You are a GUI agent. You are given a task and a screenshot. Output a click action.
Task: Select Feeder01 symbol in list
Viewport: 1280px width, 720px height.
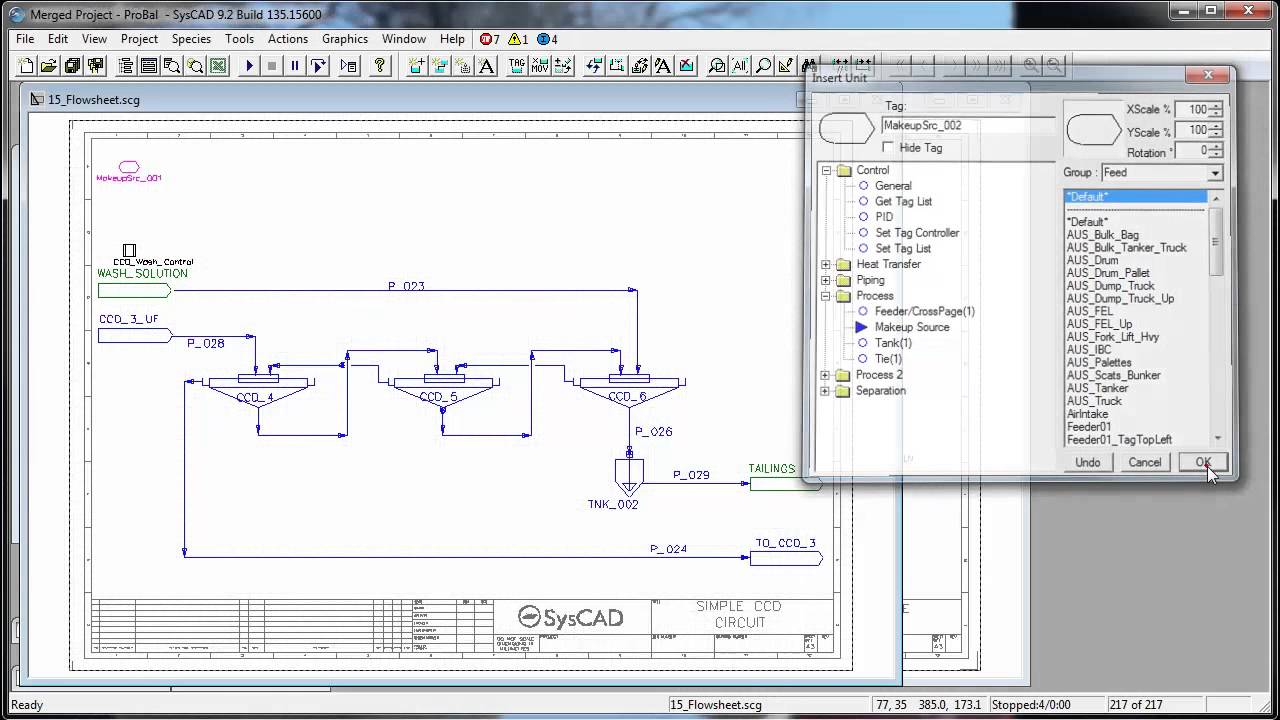tap(1088, 427)
